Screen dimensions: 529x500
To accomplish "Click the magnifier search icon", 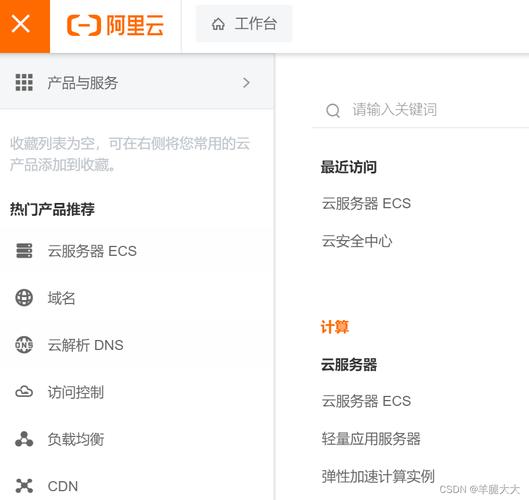I will point(333,110).
